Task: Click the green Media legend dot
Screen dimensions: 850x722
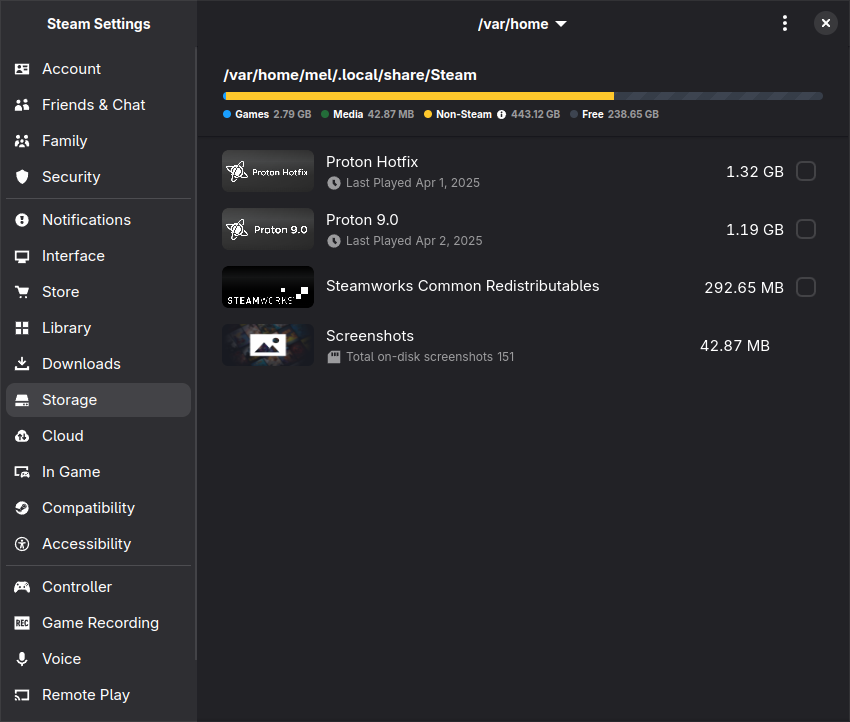Action: pos(325,114)
